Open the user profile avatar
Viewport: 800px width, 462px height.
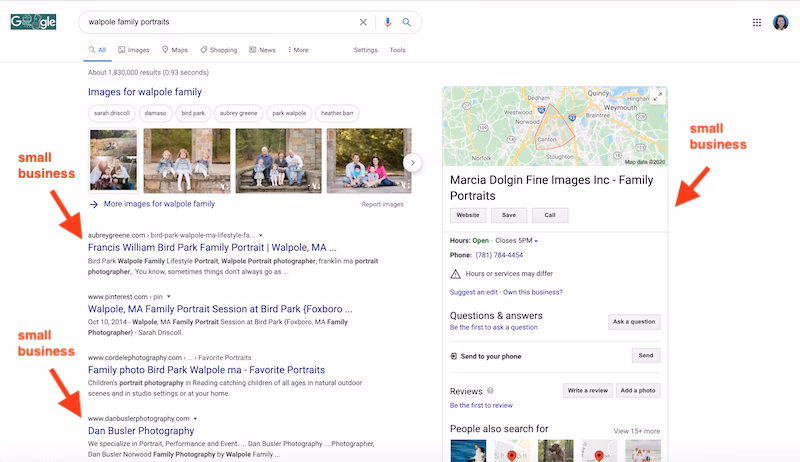tap(781, 22)
